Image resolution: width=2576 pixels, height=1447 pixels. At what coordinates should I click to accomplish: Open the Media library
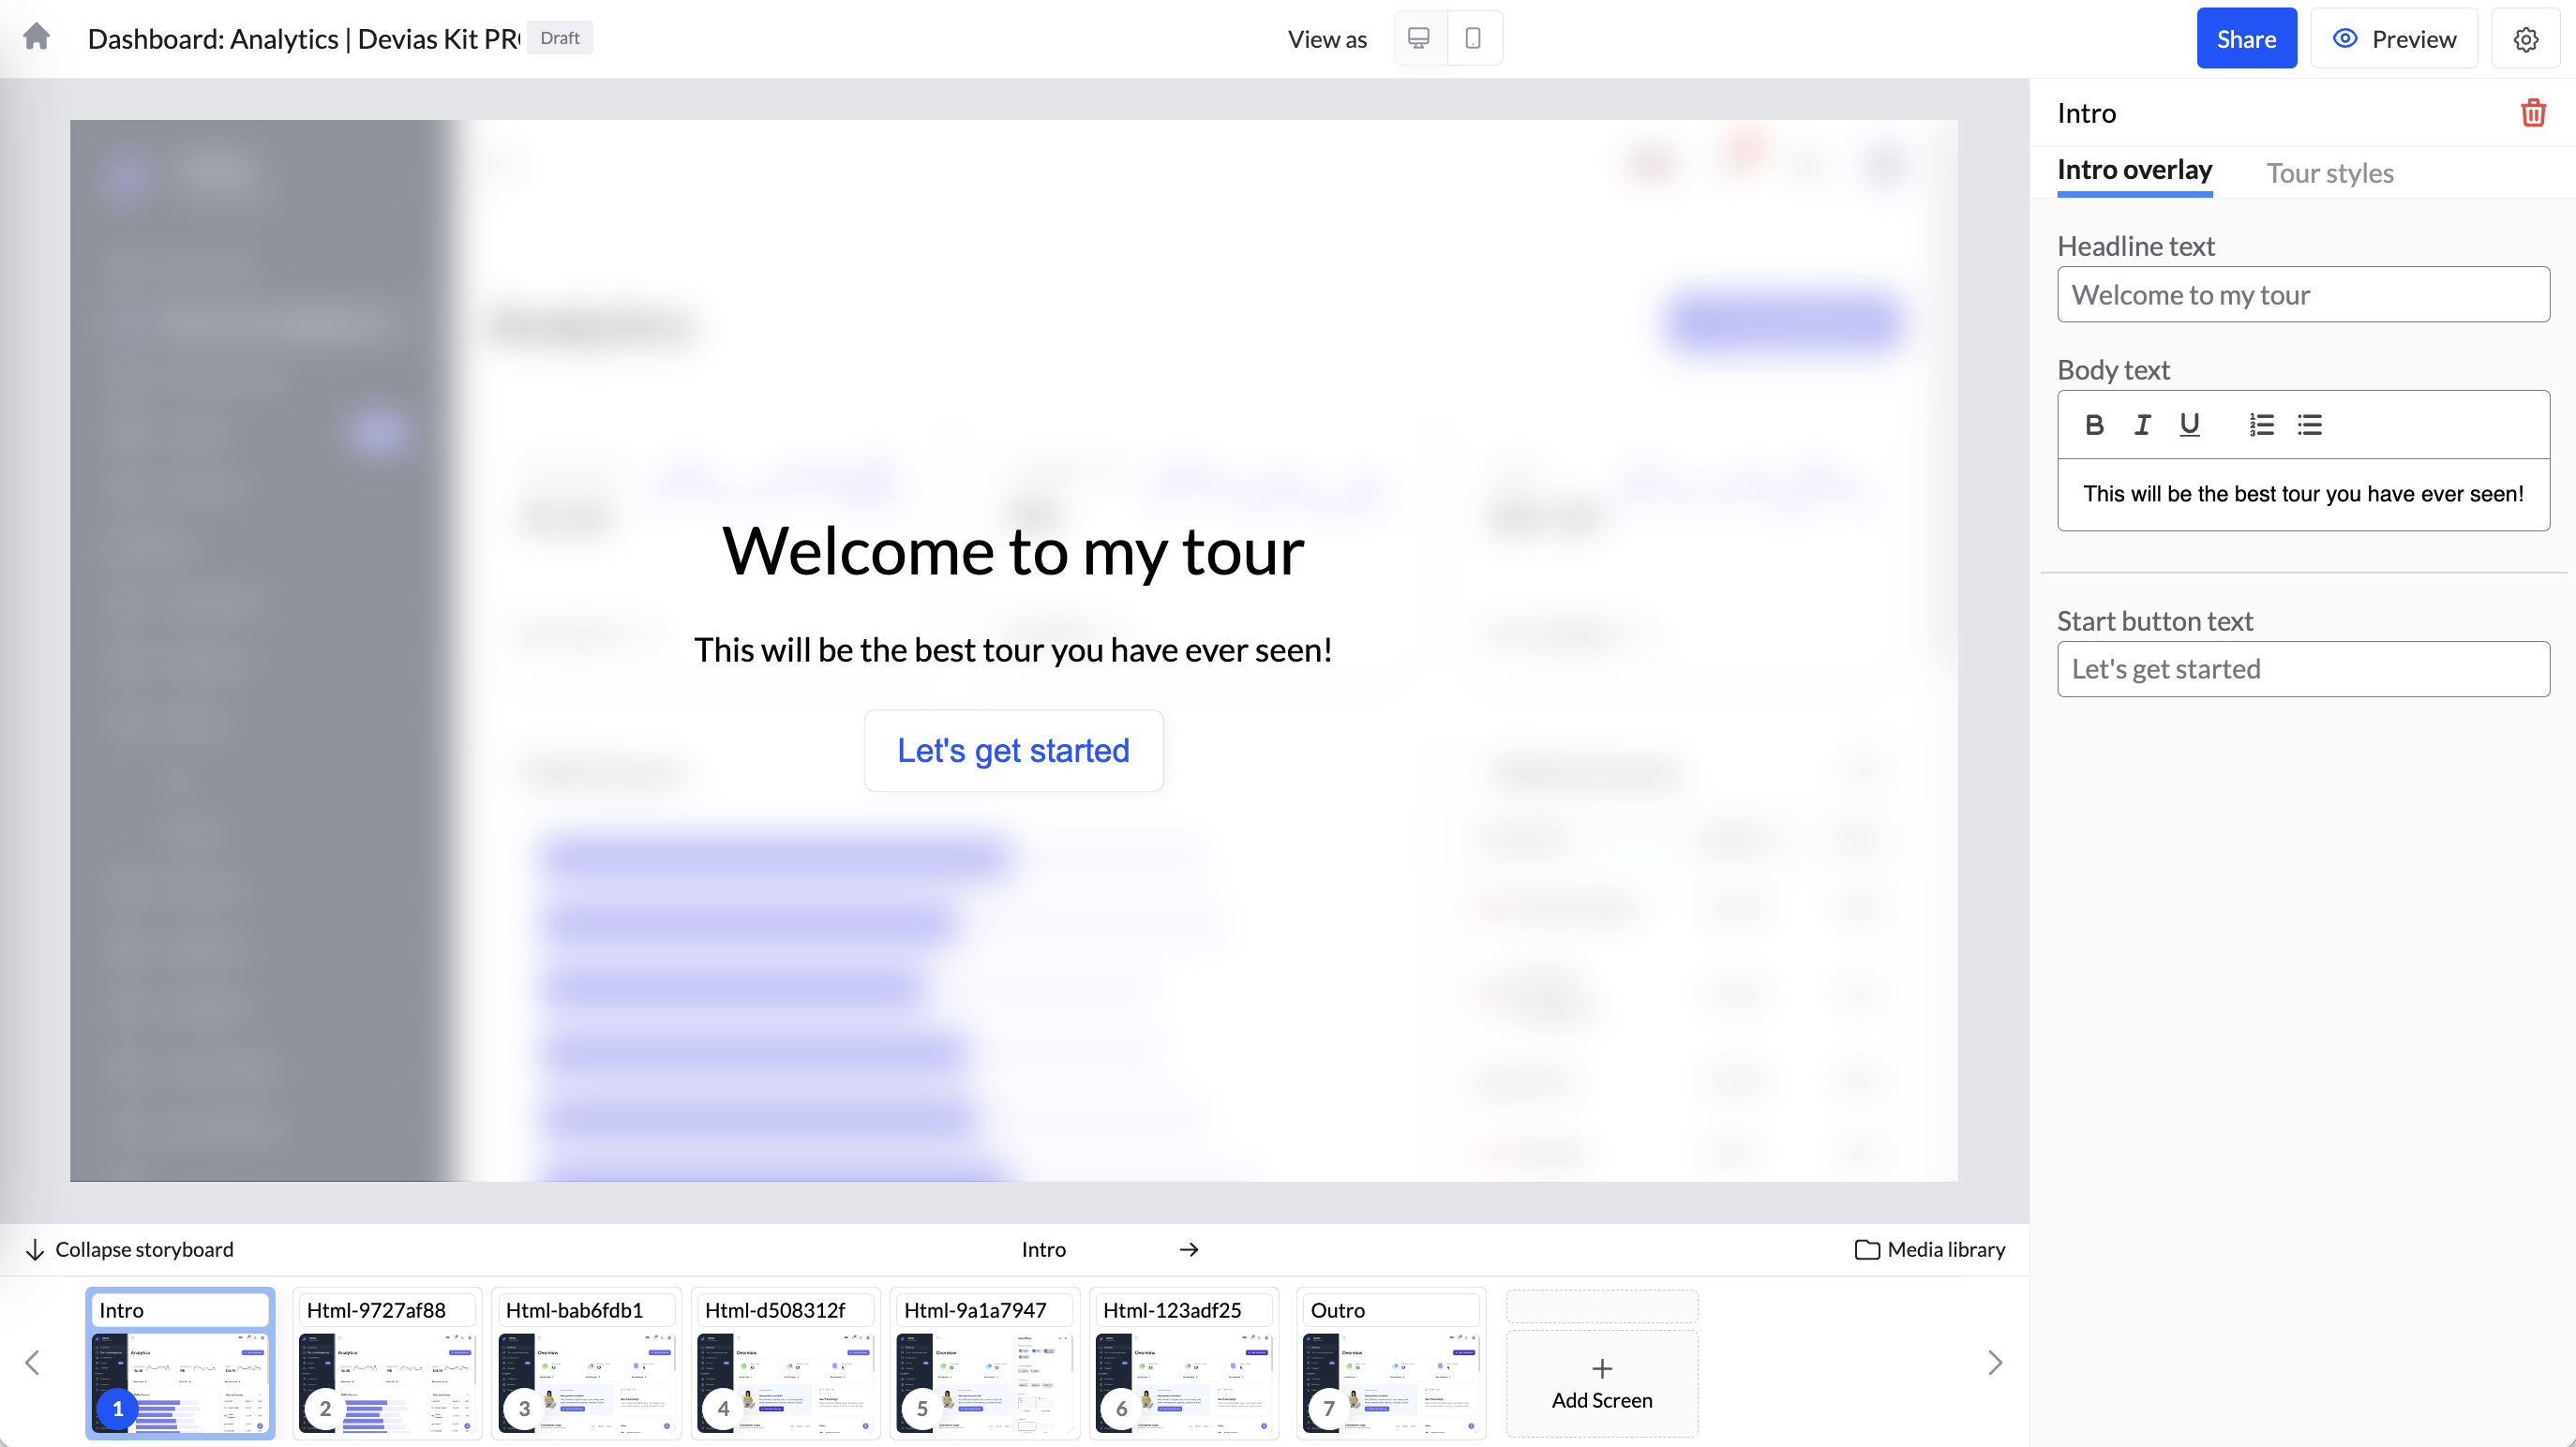pyautogui.click(x=1930, y=1249)
